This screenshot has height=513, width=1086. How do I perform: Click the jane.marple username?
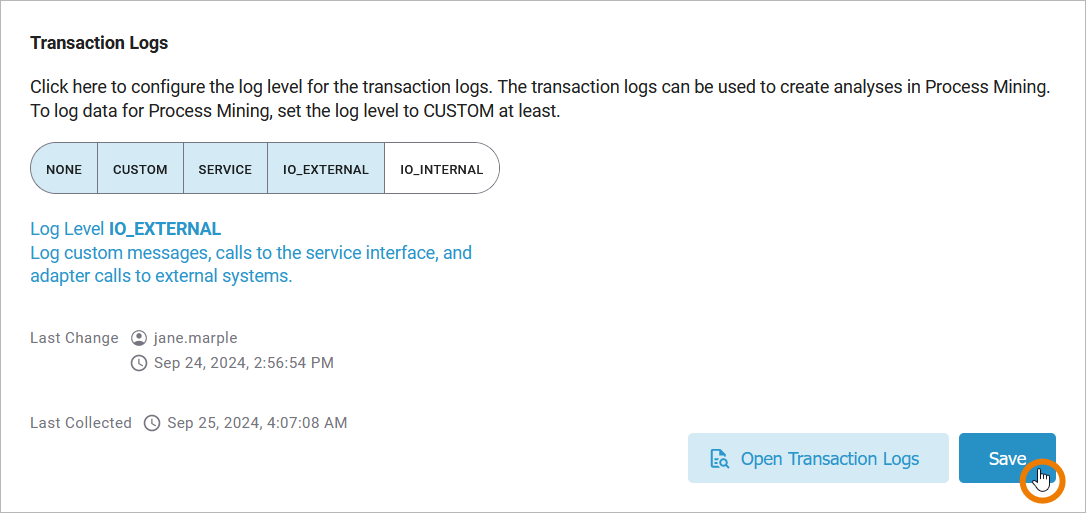[x=196, y=338]
